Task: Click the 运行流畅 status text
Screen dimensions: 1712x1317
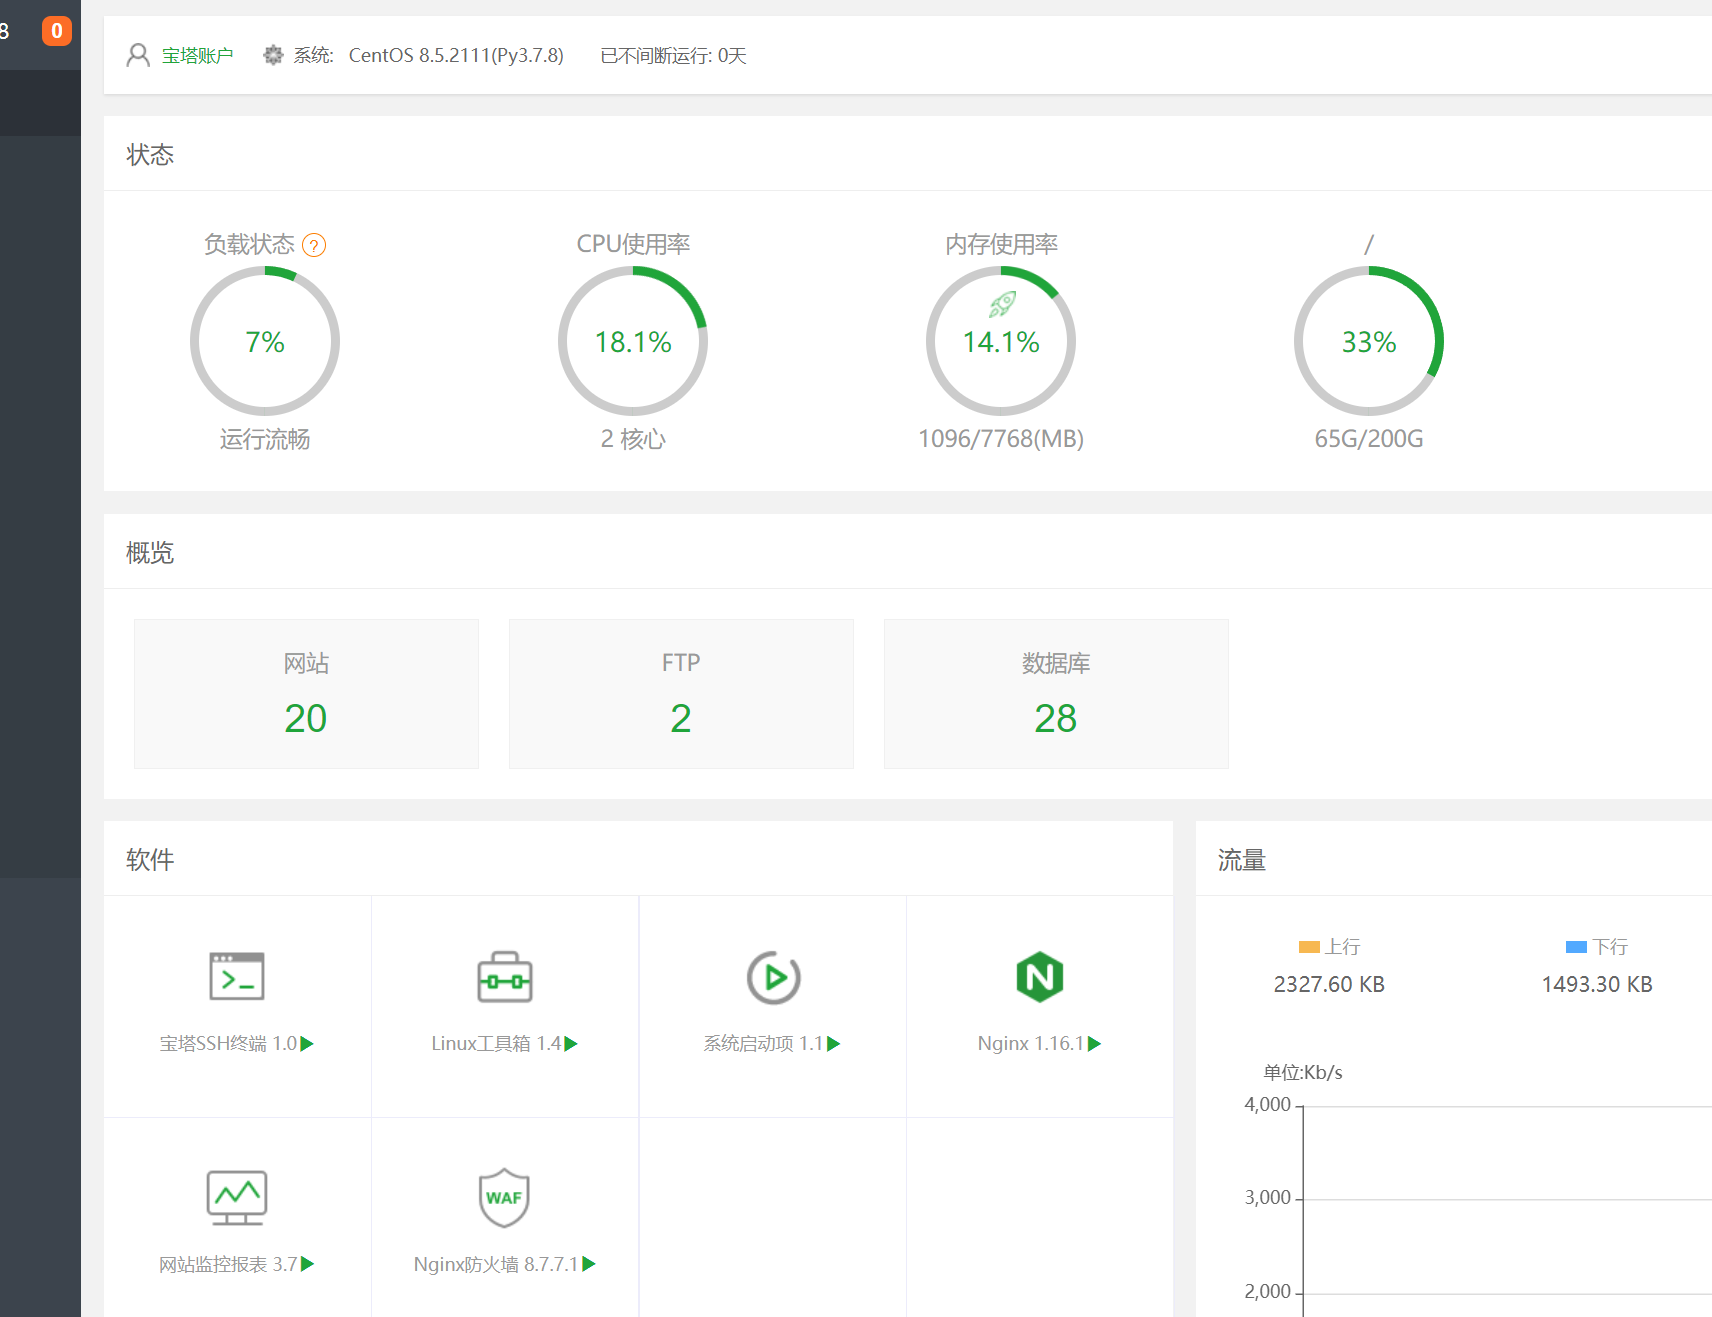Action: click(265, 439)
